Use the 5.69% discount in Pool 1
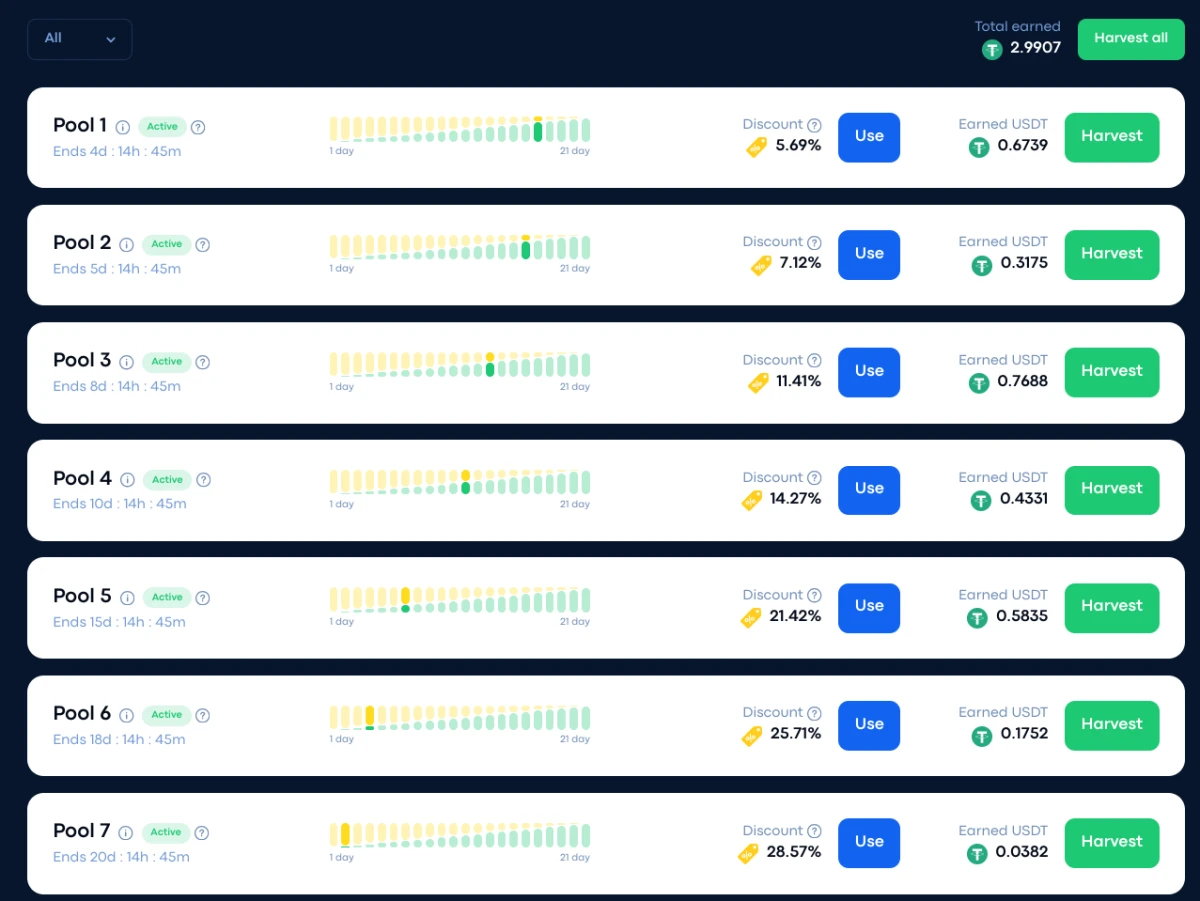 point(869,137)
